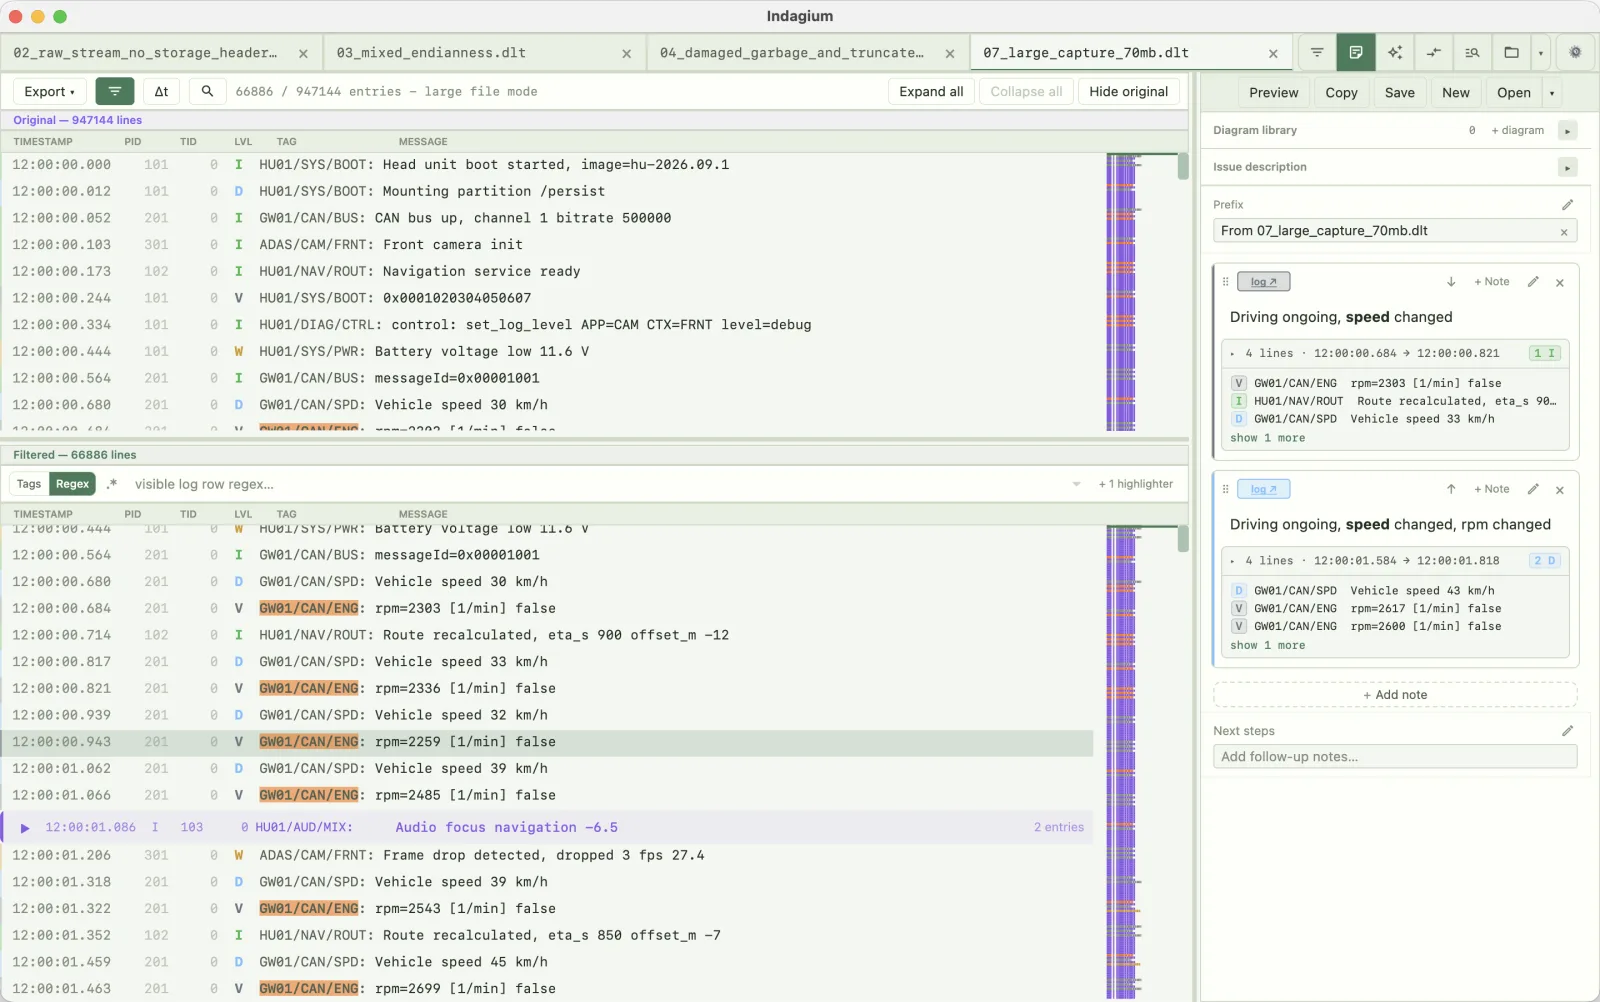Collapse the 4 lines 12:00:01.584 block
The width and height of the screenshot is (1600, 1002).
1232,561
